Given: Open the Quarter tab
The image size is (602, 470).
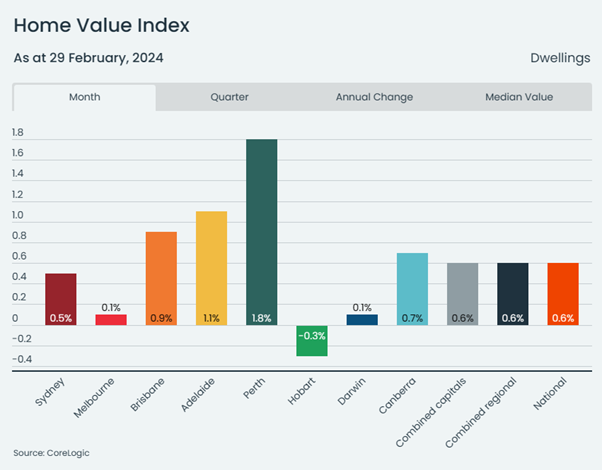Looking at the screenshot, I should [229, 97].
